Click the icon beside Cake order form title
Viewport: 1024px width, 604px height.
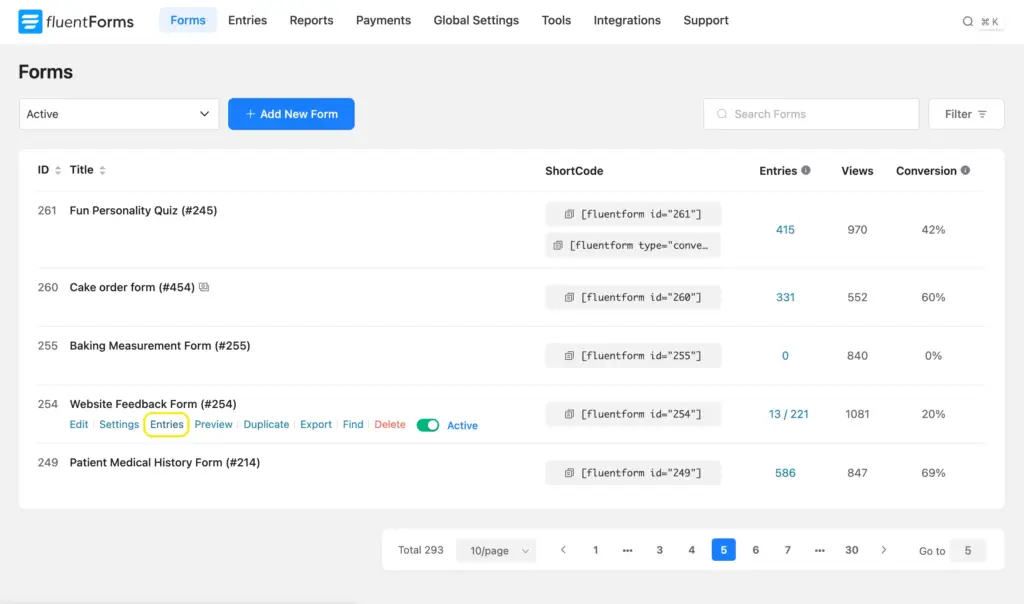coord(204,287)
